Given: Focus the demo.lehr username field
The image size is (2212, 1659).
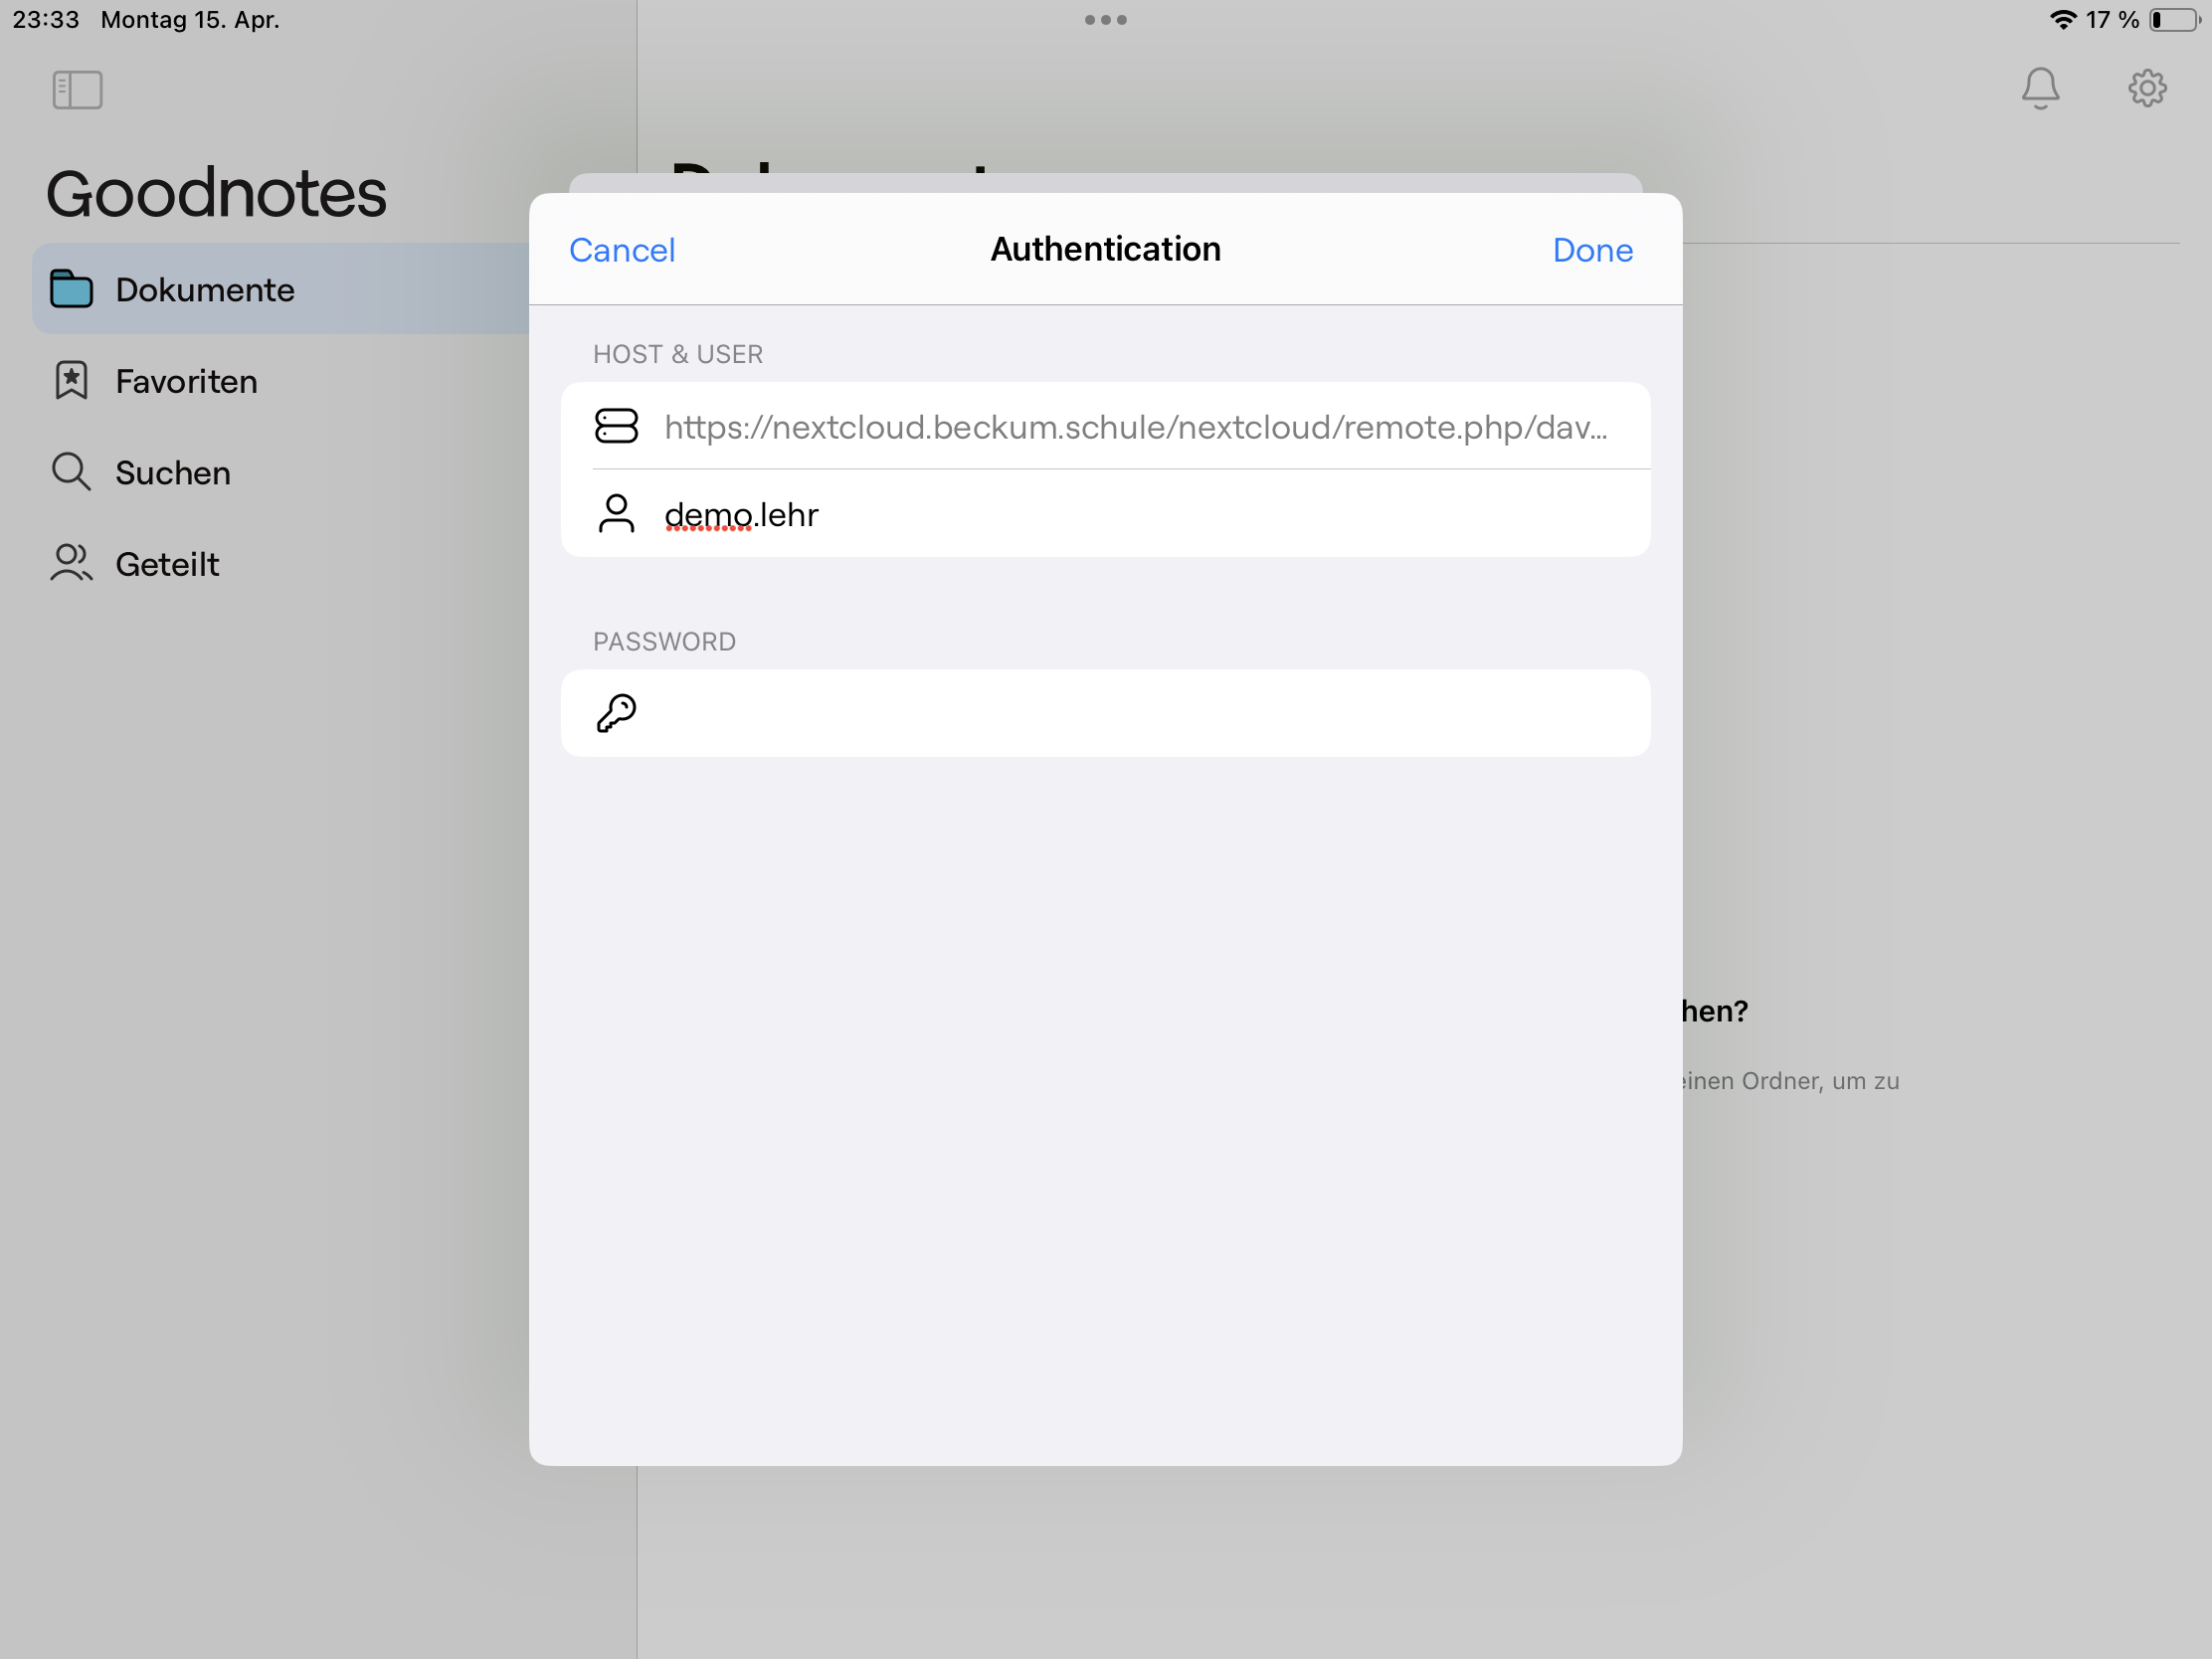Looking at the screenshot, I should [1106, 514].
